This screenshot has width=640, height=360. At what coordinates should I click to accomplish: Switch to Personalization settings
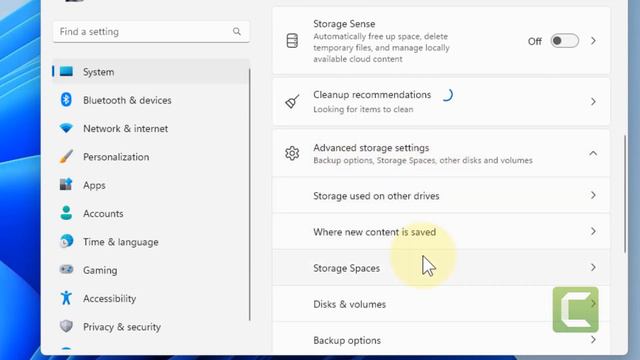pyautogui.click(x=151, y=157)
